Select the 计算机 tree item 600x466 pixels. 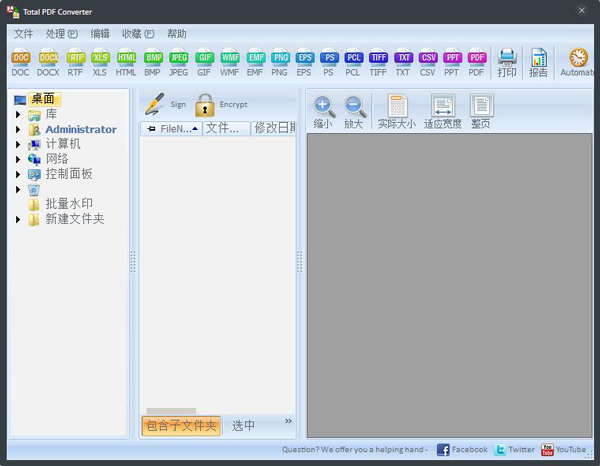[x=63, y=144]
